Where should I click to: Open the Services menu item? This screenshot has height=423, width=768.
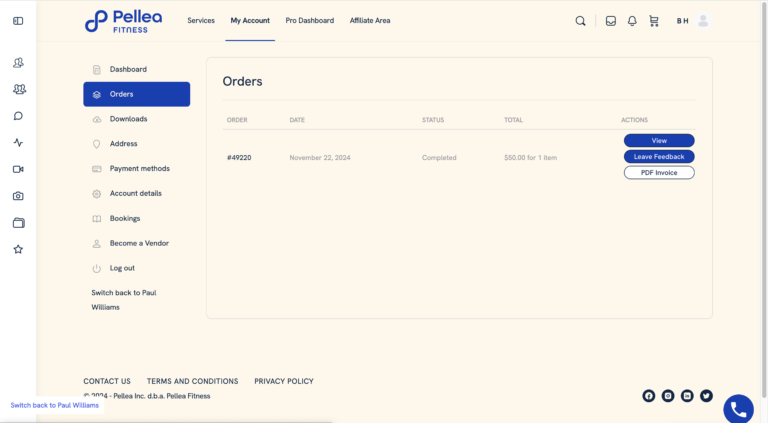tap(201, 21)
